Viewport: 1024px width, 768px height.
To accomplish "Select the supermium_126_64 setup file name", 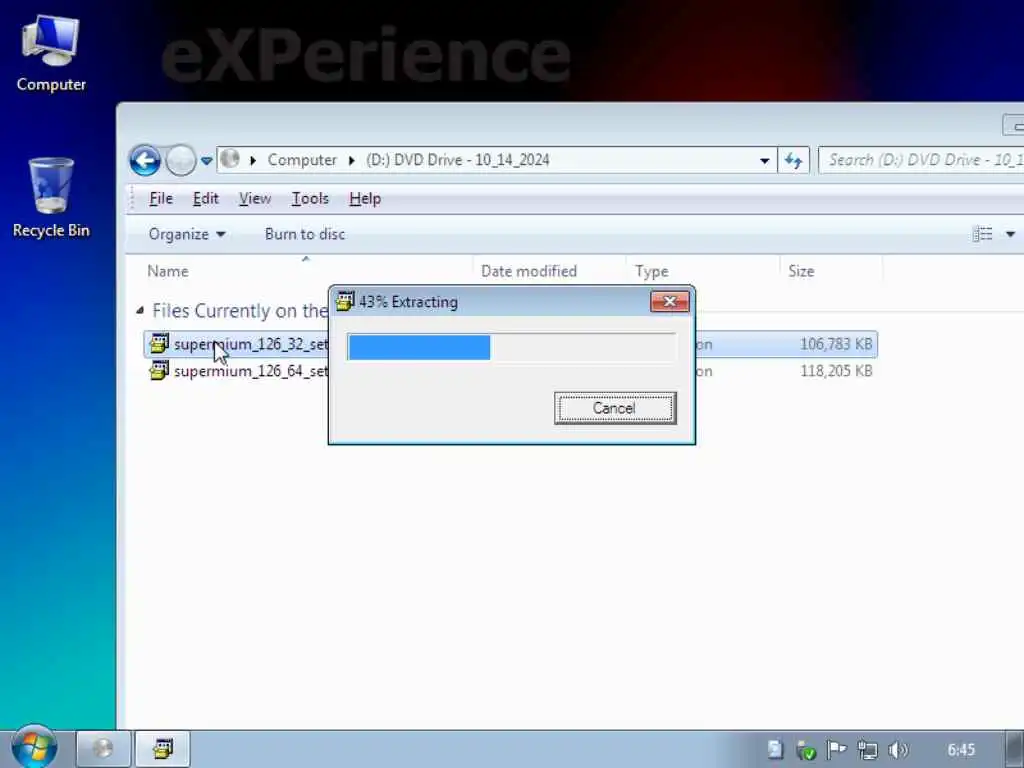I will pyautogui.click(x=251, y=371).
